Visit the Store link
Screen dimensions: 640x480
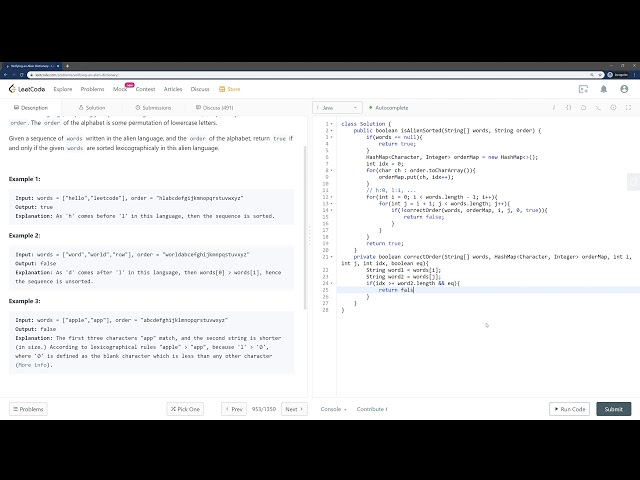click(x=230, y=89)
